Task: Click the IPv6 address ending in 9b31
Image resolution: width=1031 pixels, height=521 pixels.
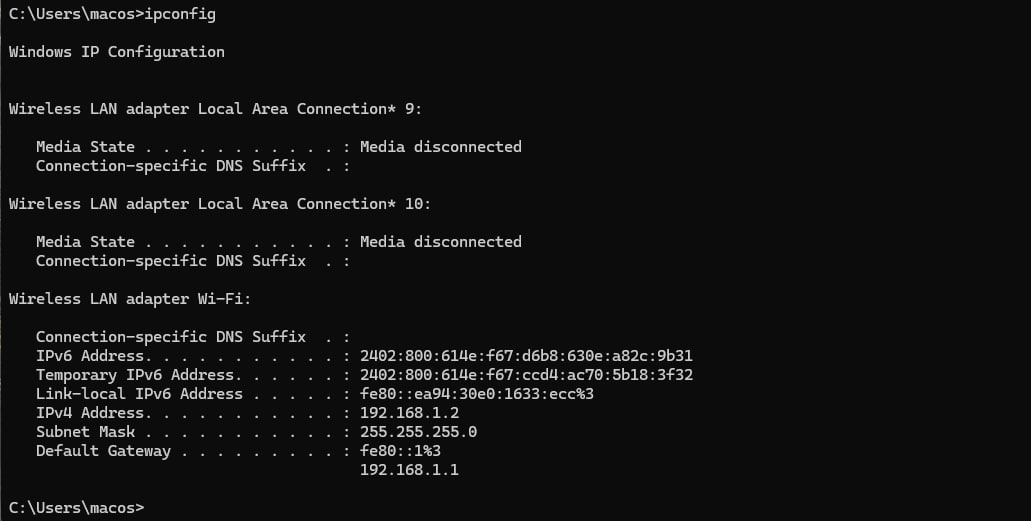Action: [526, 356]
